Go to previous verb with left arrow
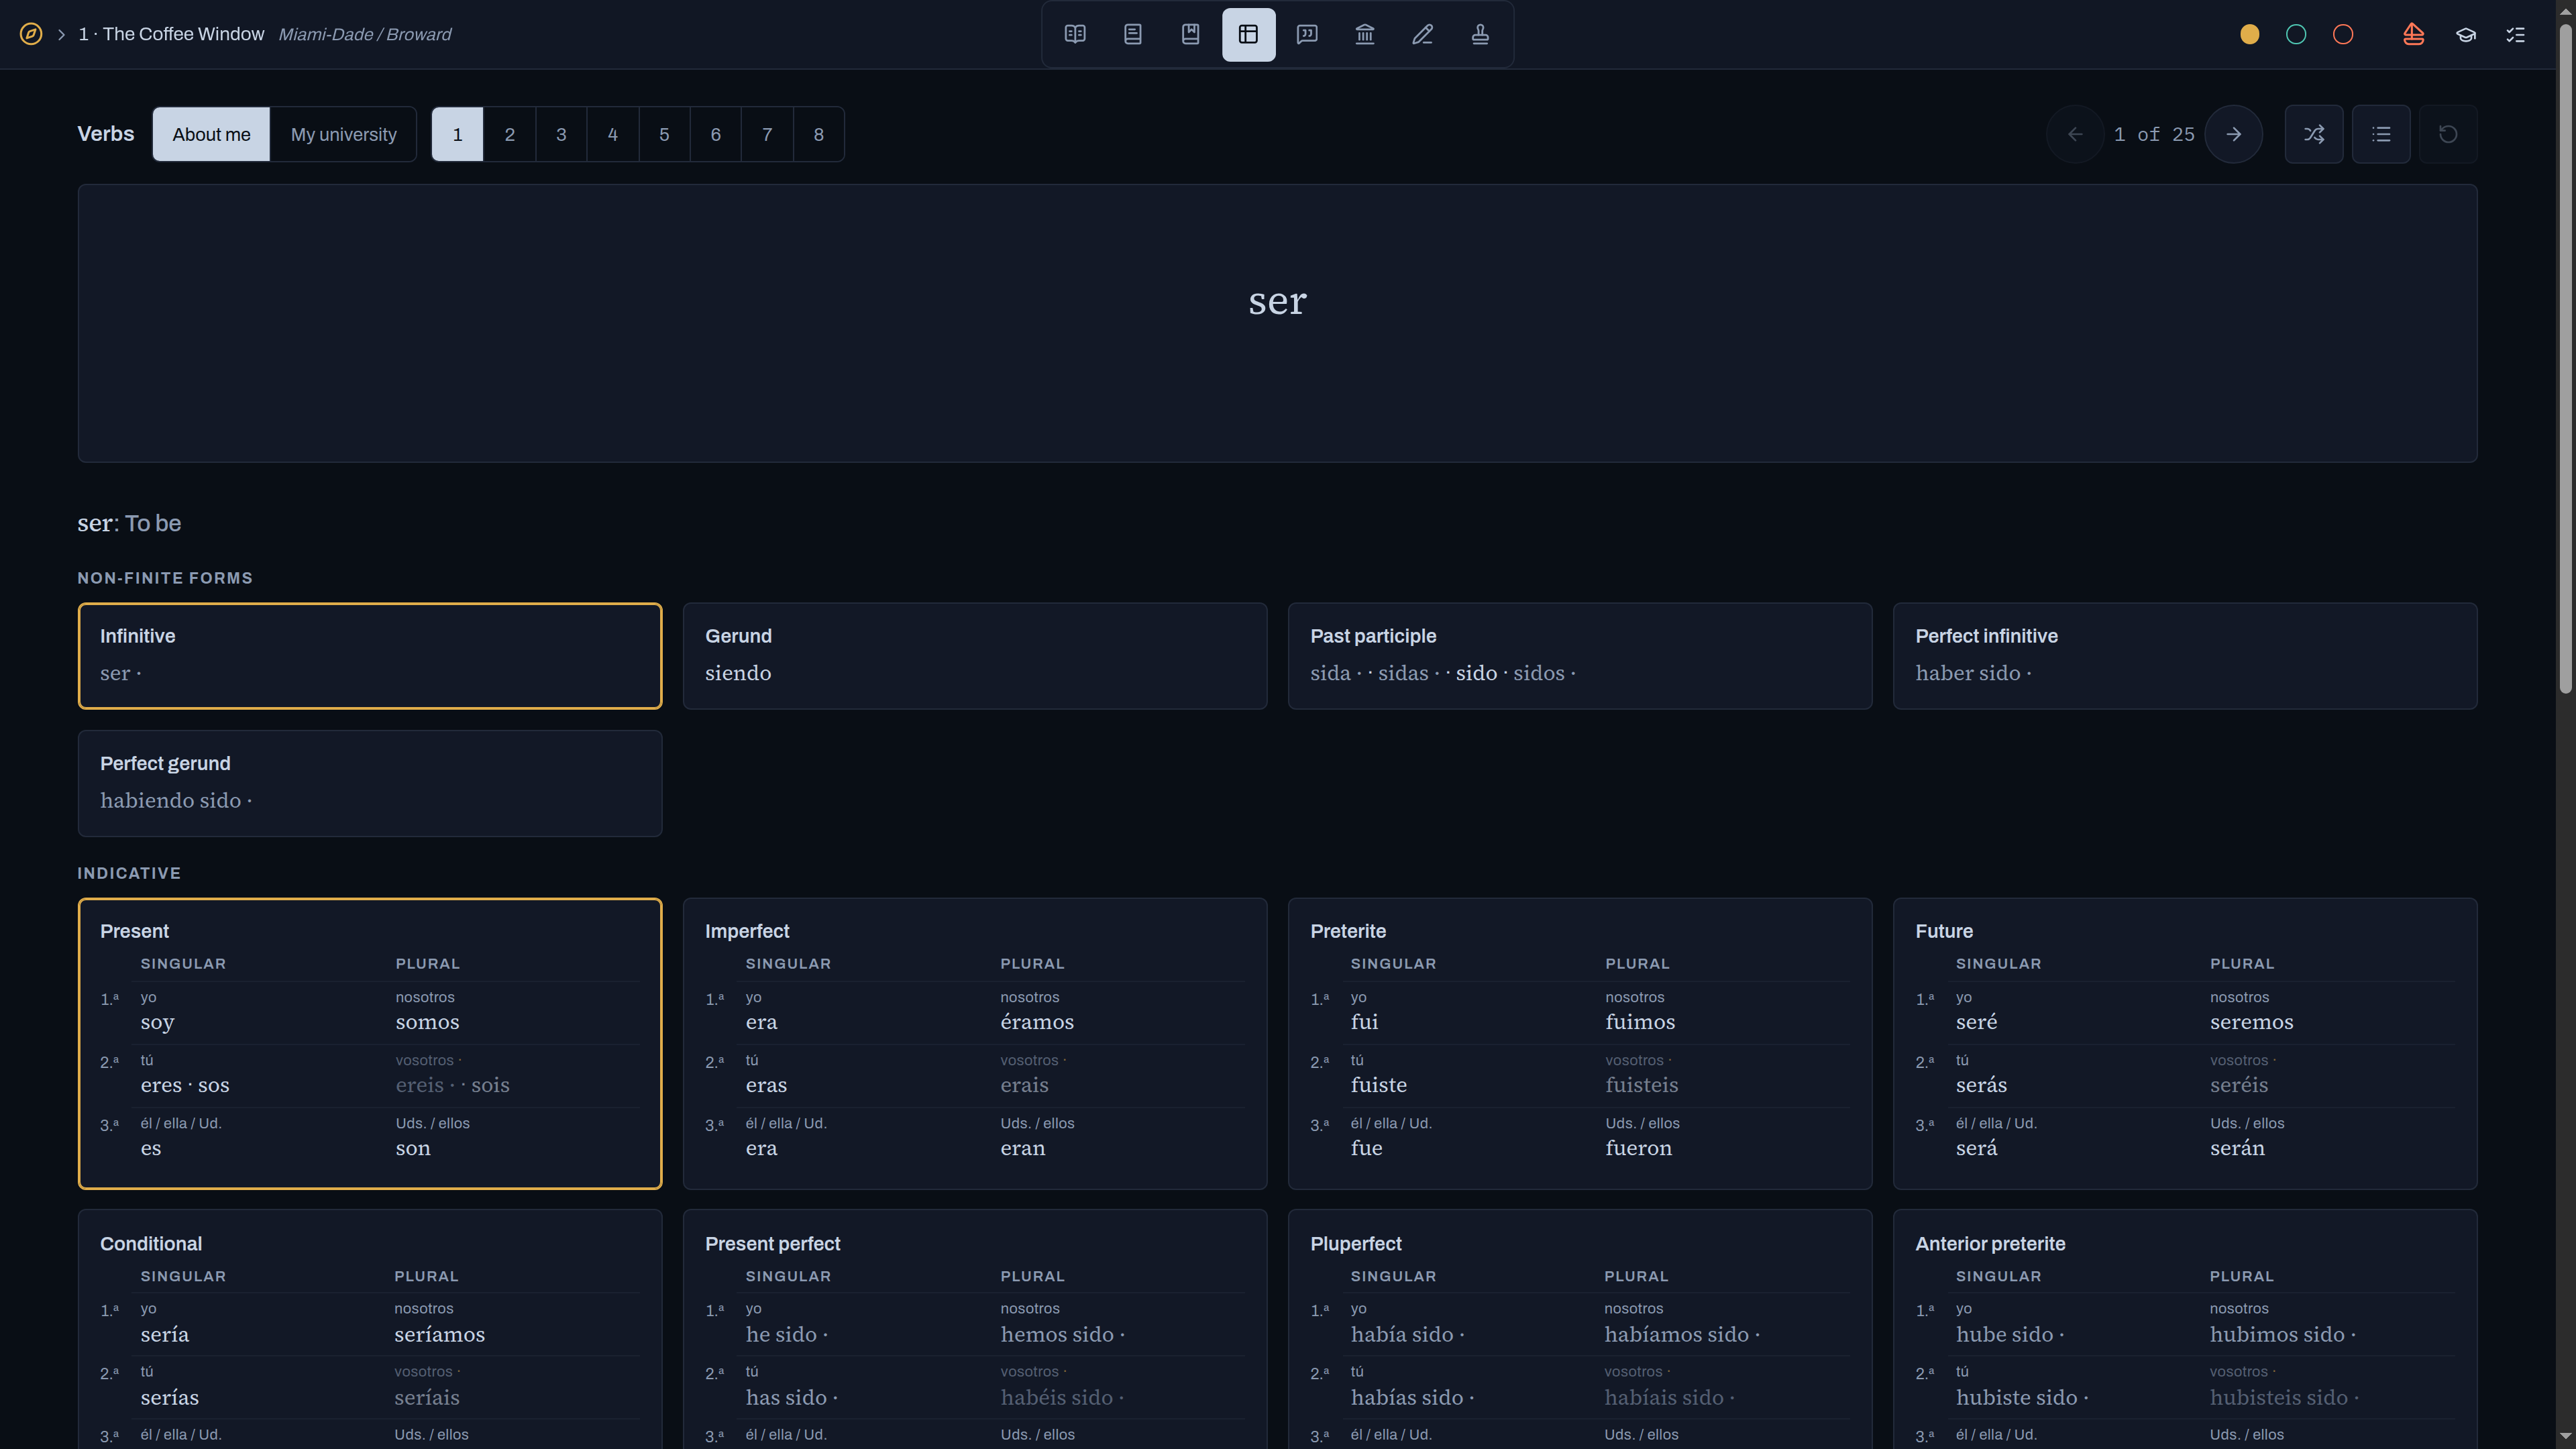2576x1449 pixels. 2075,134
